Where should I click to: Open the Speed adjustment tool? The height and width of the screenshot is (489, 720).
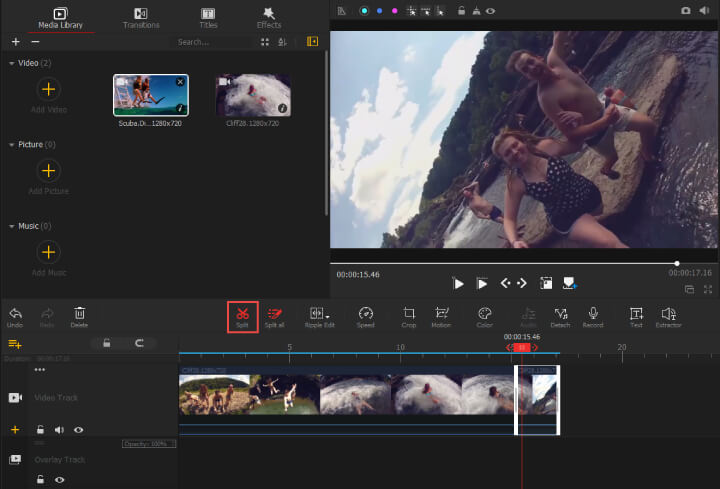pyautogui.click(x=366, y=315)
